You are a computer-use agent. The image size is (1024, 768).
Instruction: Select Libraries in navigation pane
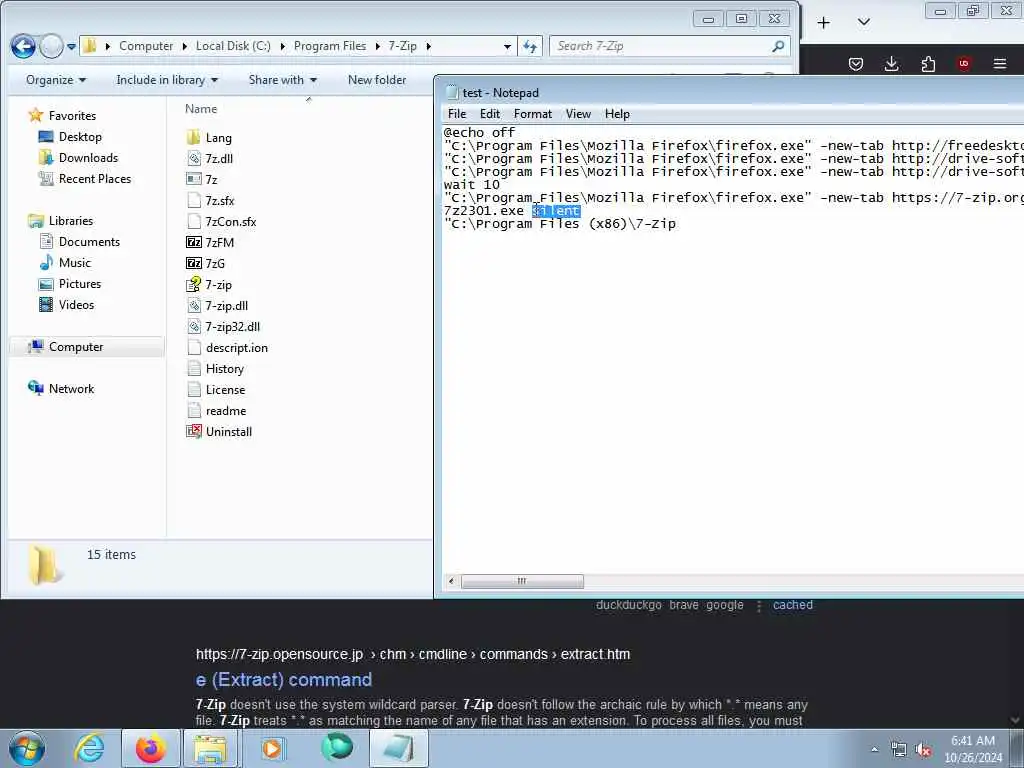71,221
